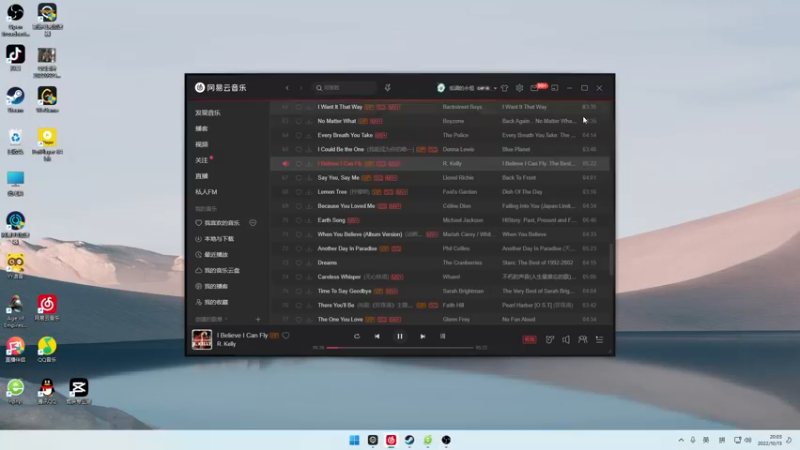Viewport: 800px width, 450px height.
Task: Toggle the red audio quality badge
Action: [530, 339]
